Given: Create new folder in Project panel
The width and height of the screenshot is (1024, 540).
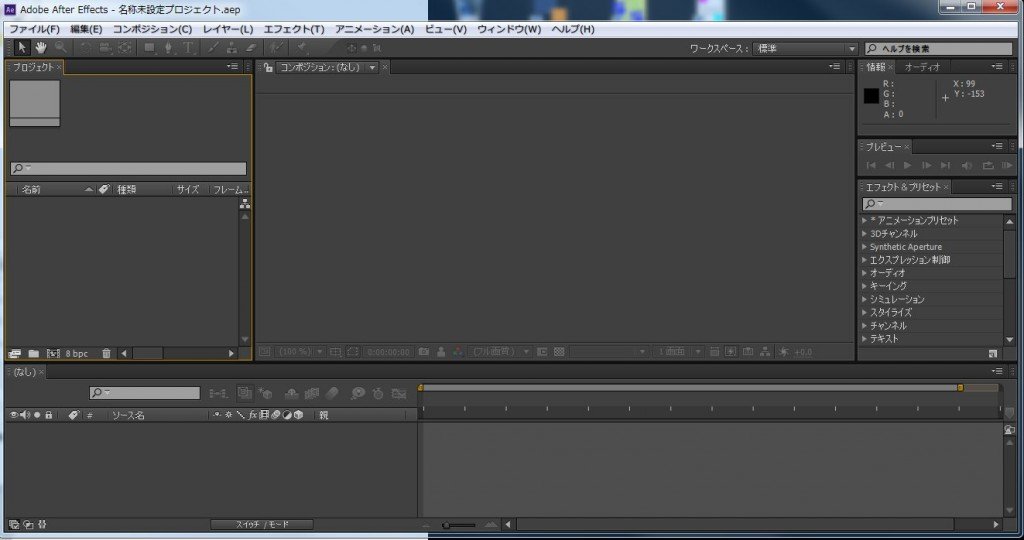Looking at the screenshot, I should click(33, 353).
